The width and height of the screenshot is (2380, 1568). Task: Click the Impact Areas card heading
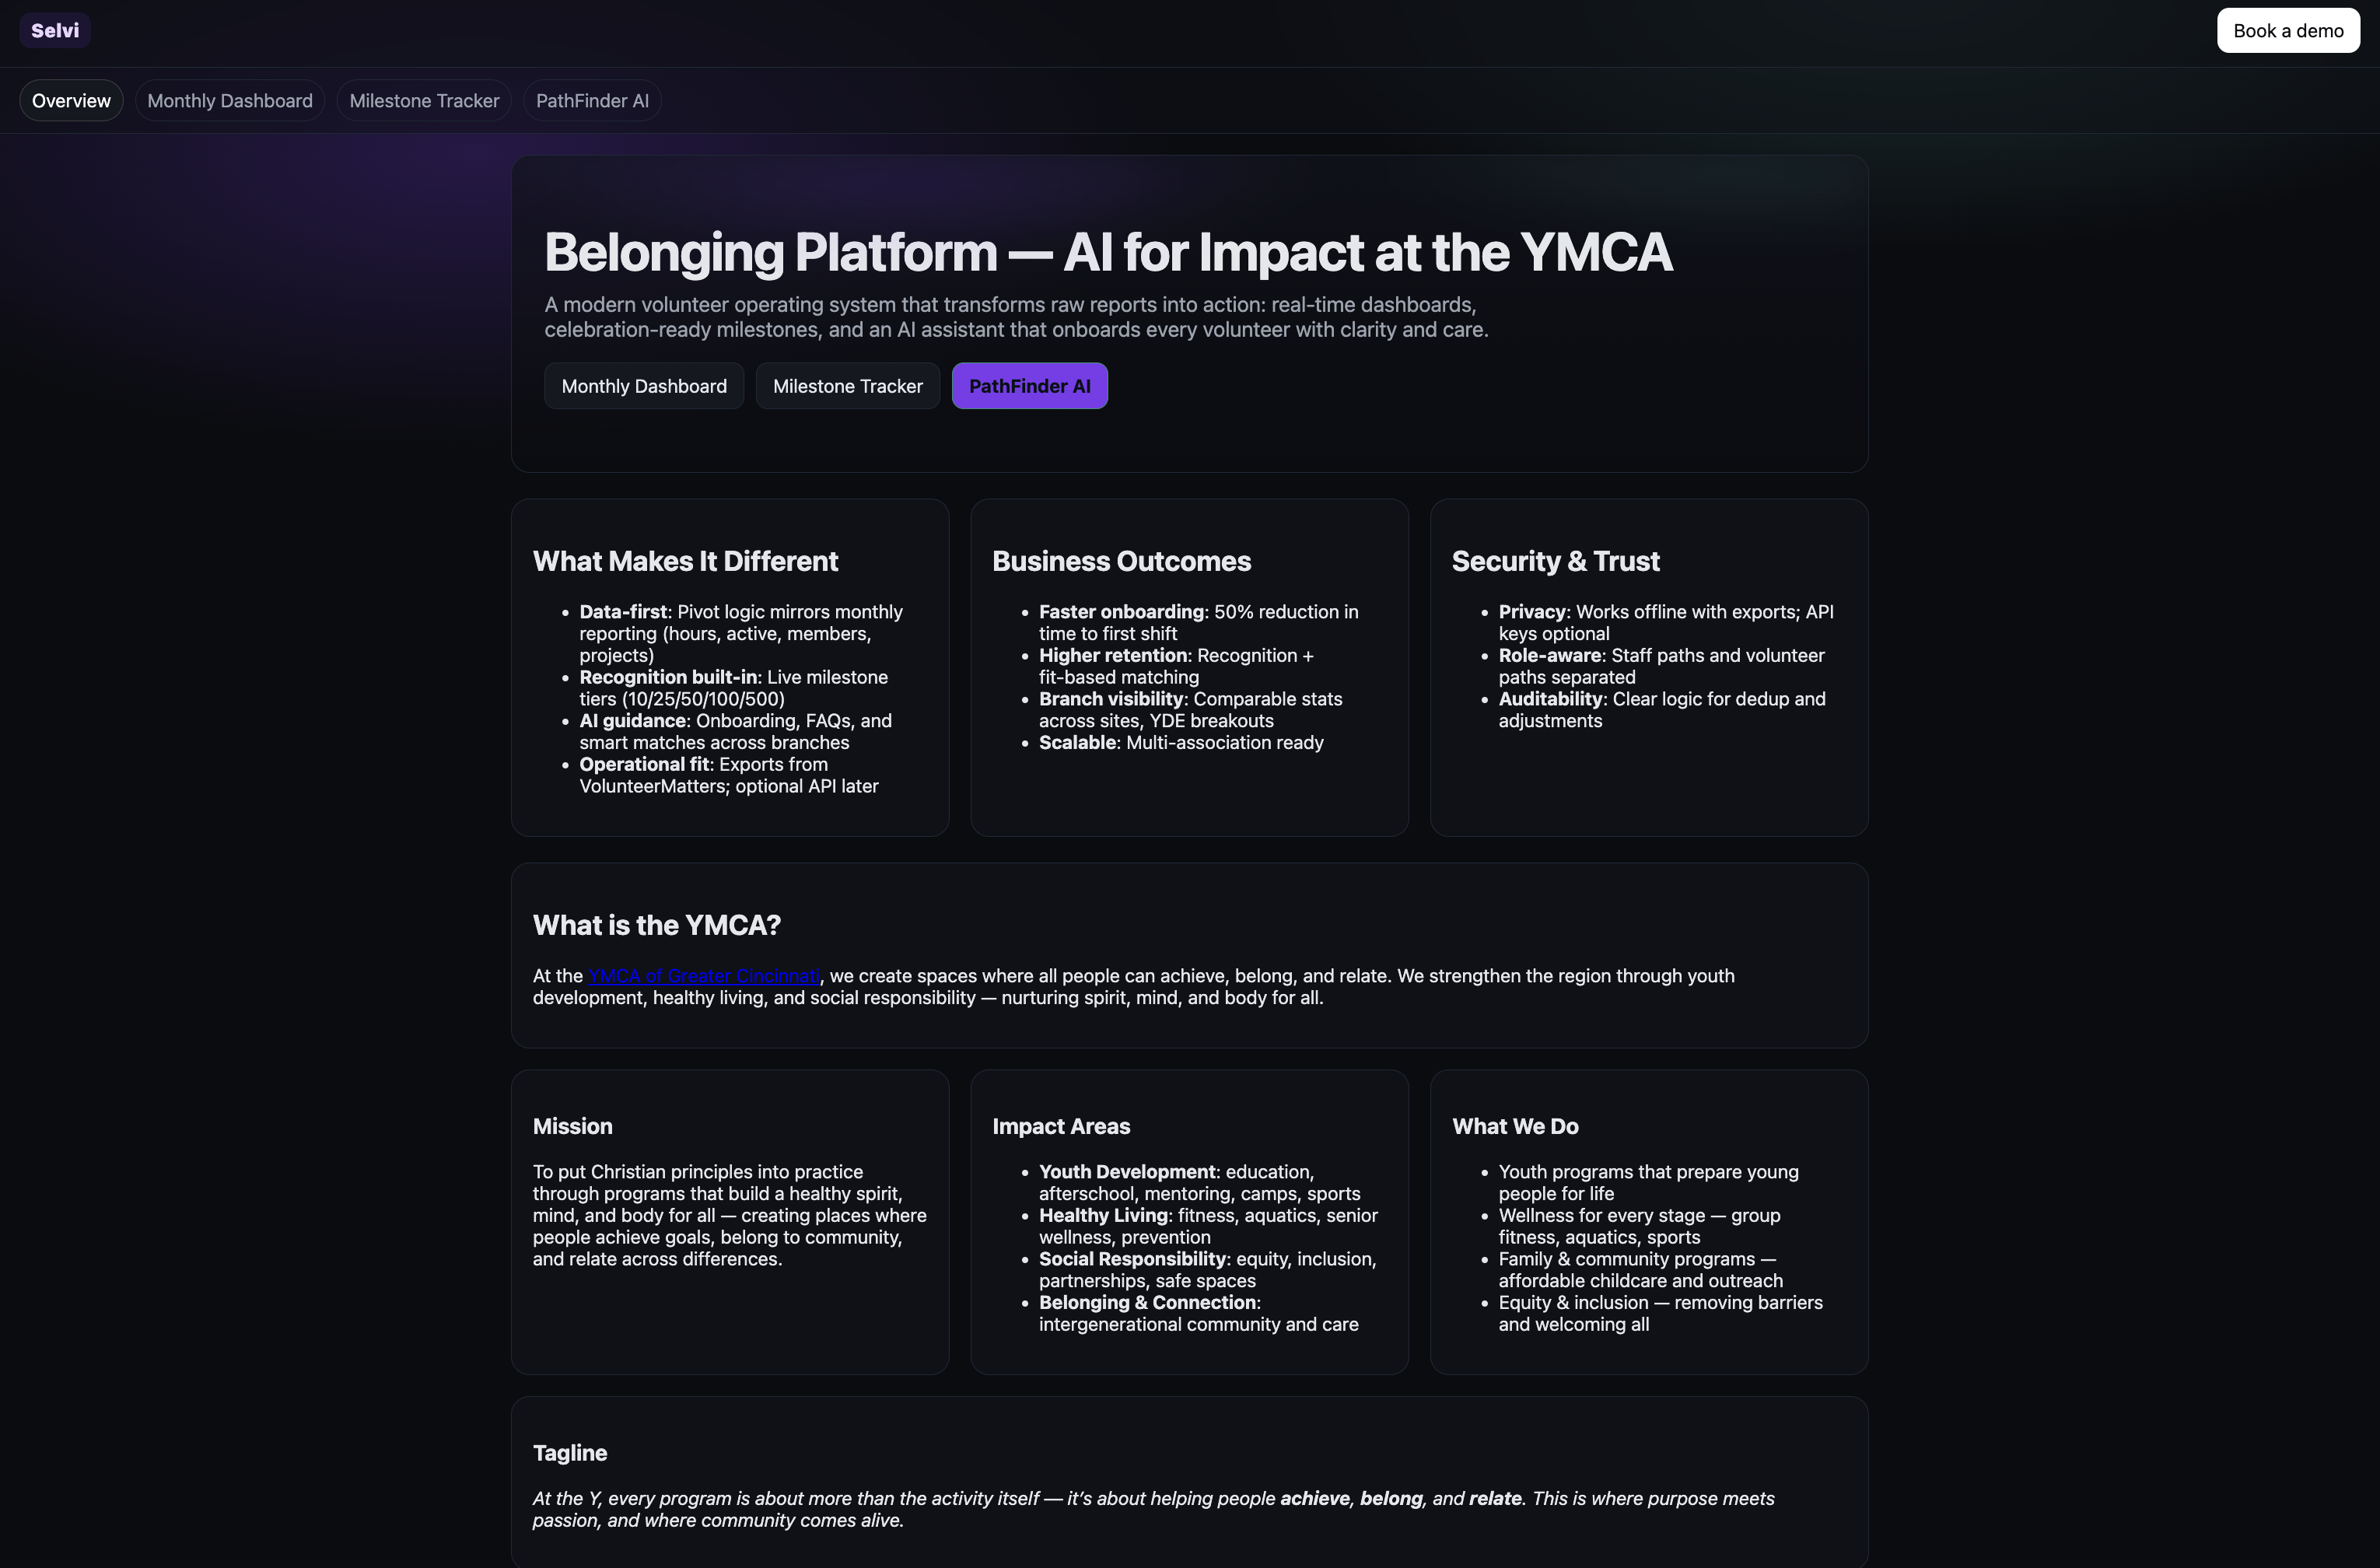pyautogui.click(x=1060, y=1126)
